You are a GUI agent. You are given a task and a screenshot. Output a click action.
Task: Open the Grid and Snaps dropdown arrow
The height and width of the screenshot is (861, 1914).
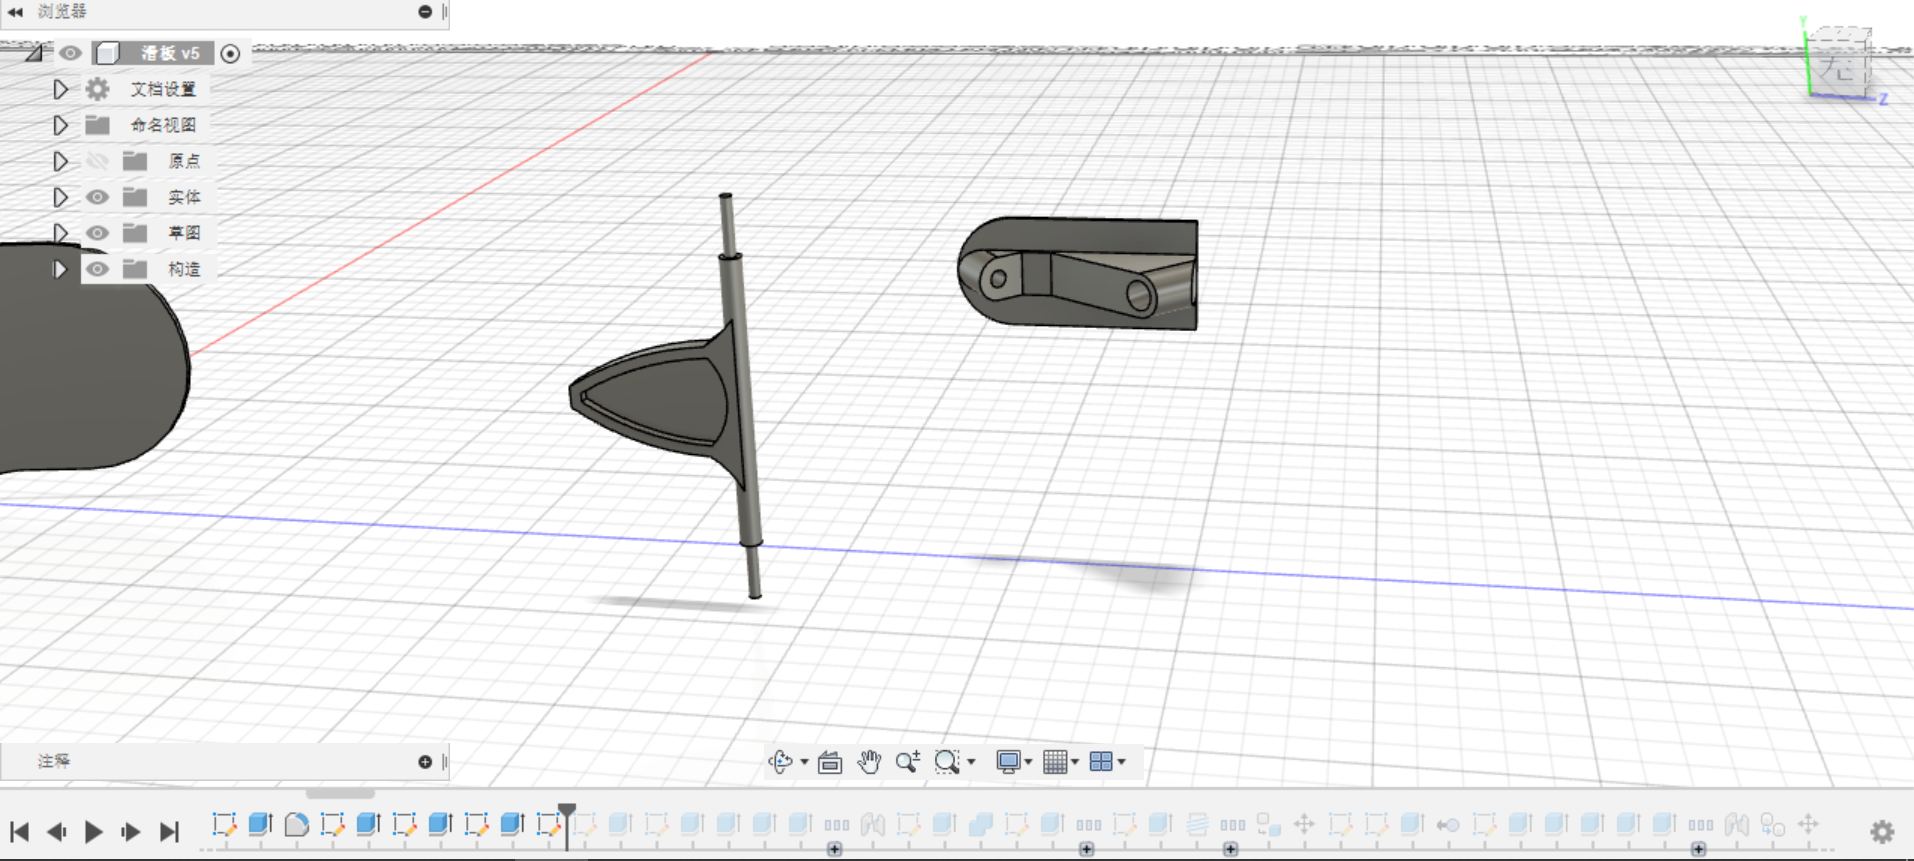click(1075, 762)
